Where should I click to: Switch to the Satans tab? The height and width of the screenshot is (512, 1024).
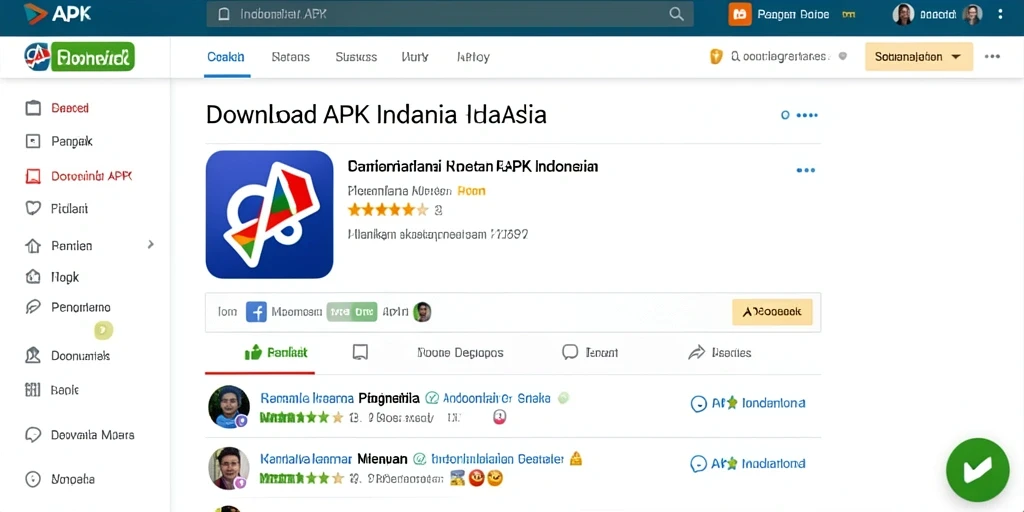[x=291, y=57]
